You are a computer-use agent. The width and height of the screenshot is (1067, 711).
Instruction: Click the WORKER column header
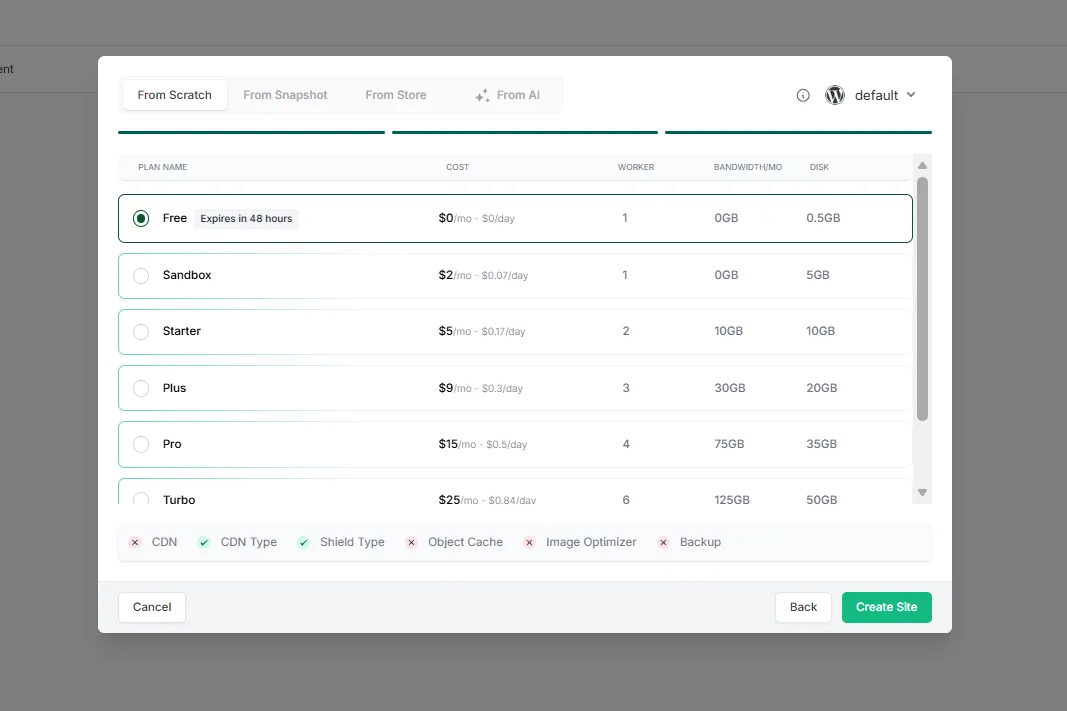click(x=636, y=167)
